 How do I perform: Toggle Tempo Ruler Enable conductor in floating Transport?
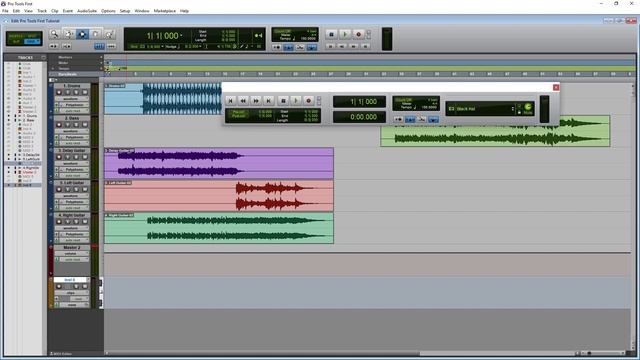tap(433, 119)
